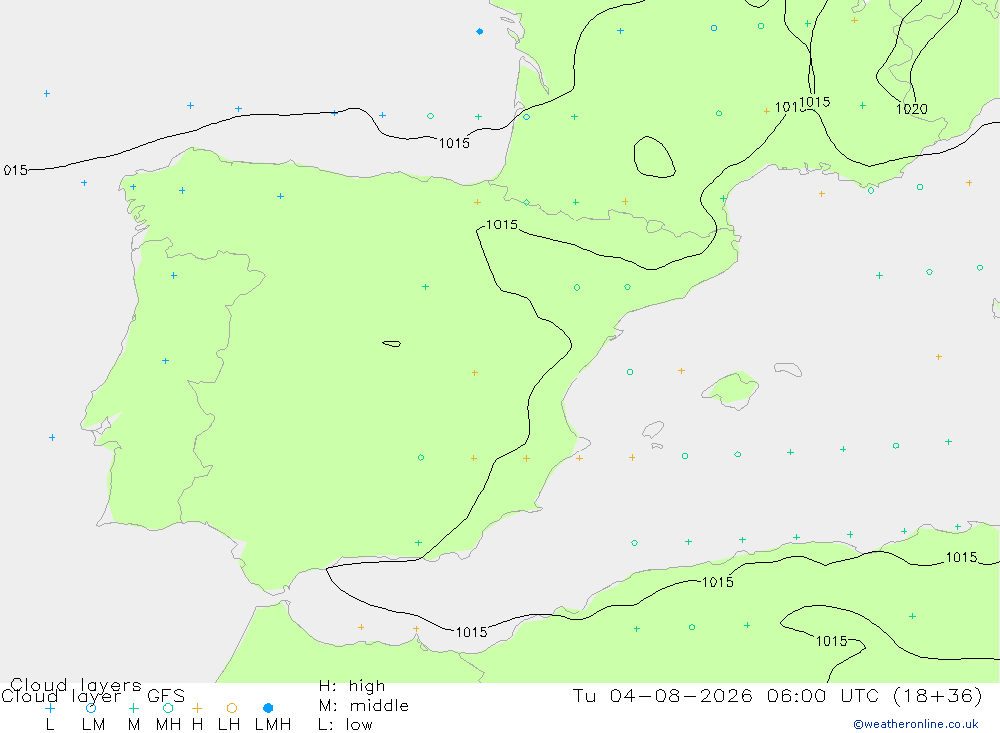Screen dimensions: 1000x733
Task: Click the island of Menorca on the map
Action: [x=788, y=369]
